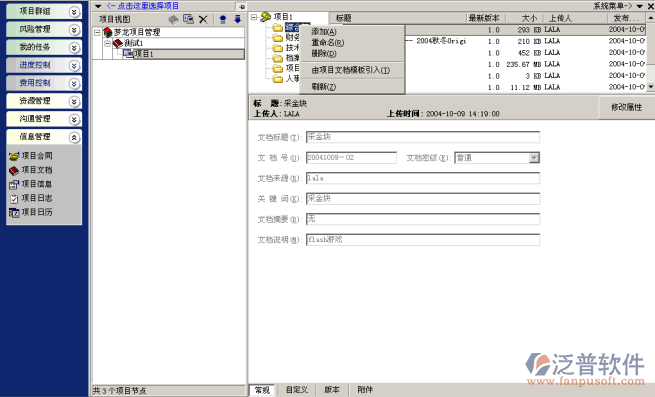The image size is (655, 397).
Task: Open 项目日历 calendar entry
Action: point(31,212)
